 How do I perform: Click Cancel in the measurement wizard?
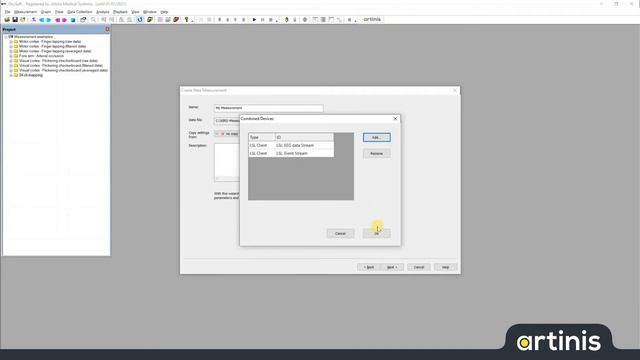(419, 267)
